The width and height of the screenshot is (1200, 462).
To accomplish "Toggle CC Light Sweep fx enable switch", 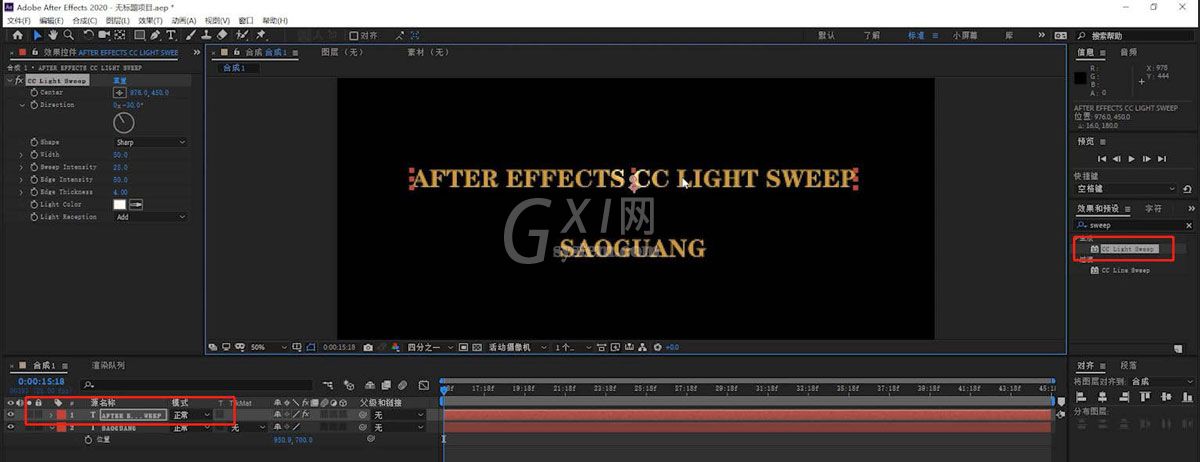I will 19,80.
